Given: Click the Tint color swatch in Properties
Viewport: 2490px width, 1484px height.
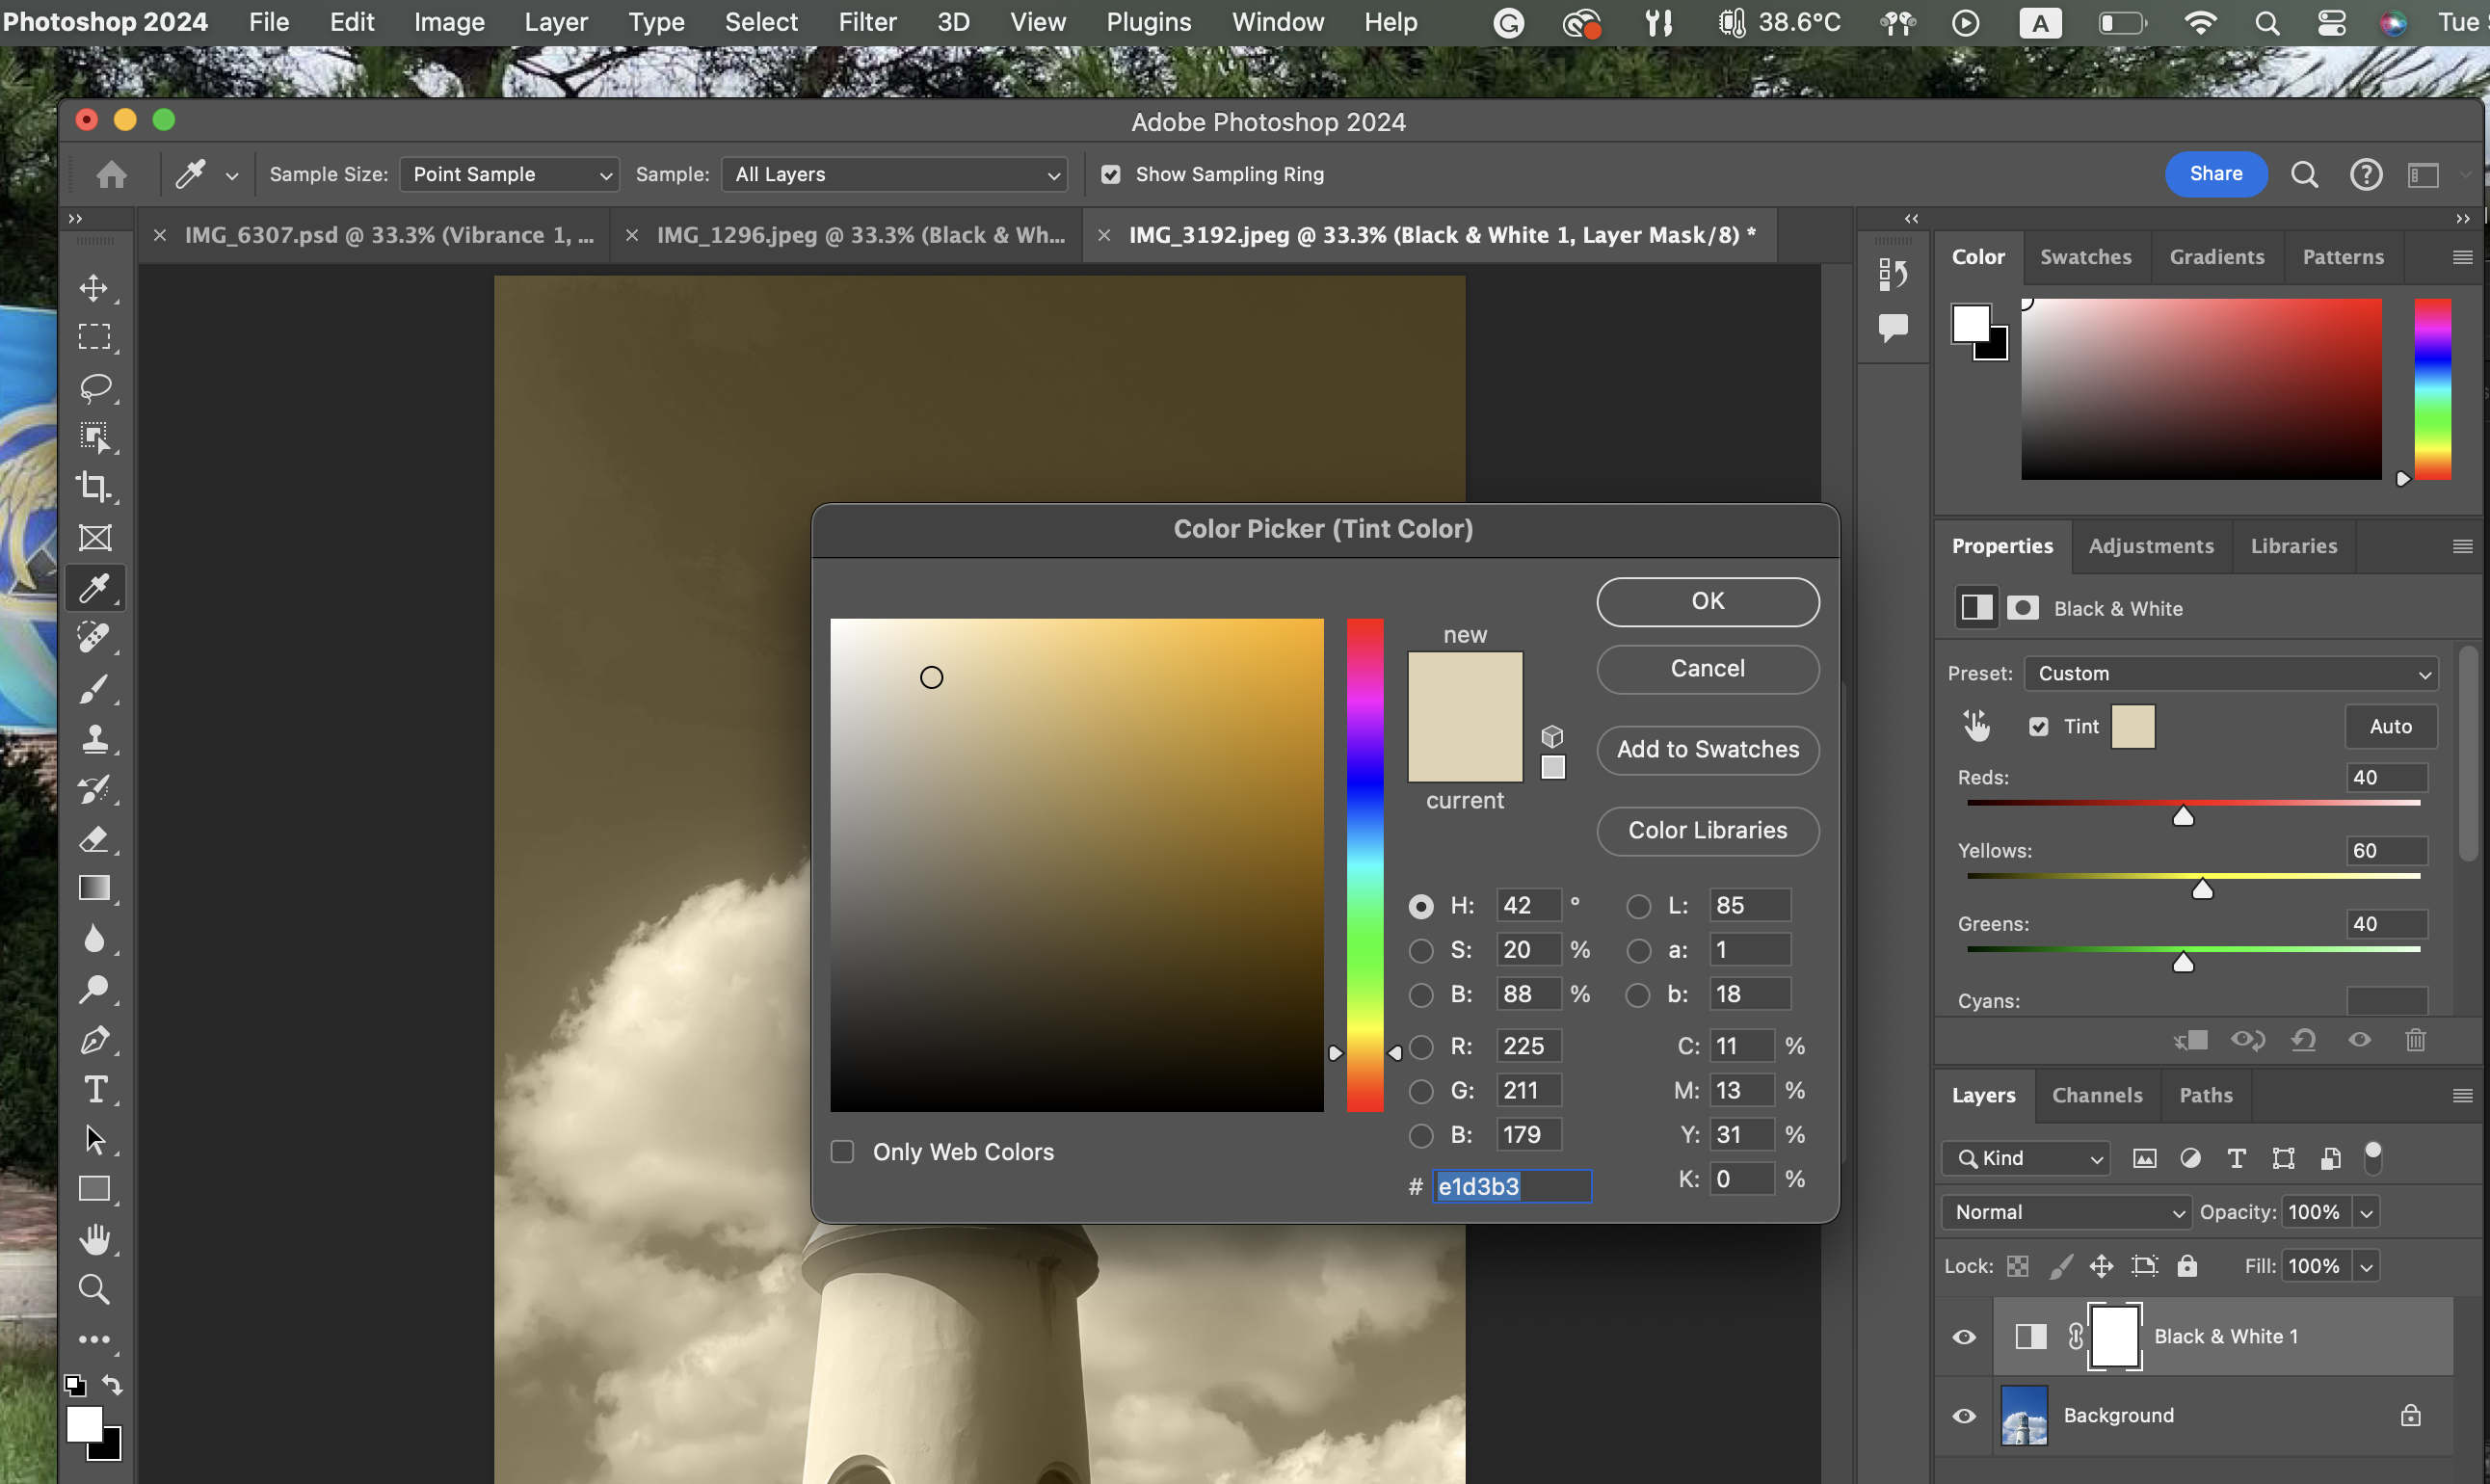Looking at the screenshot, I should pyautogui.click(x=2132, y=726).
